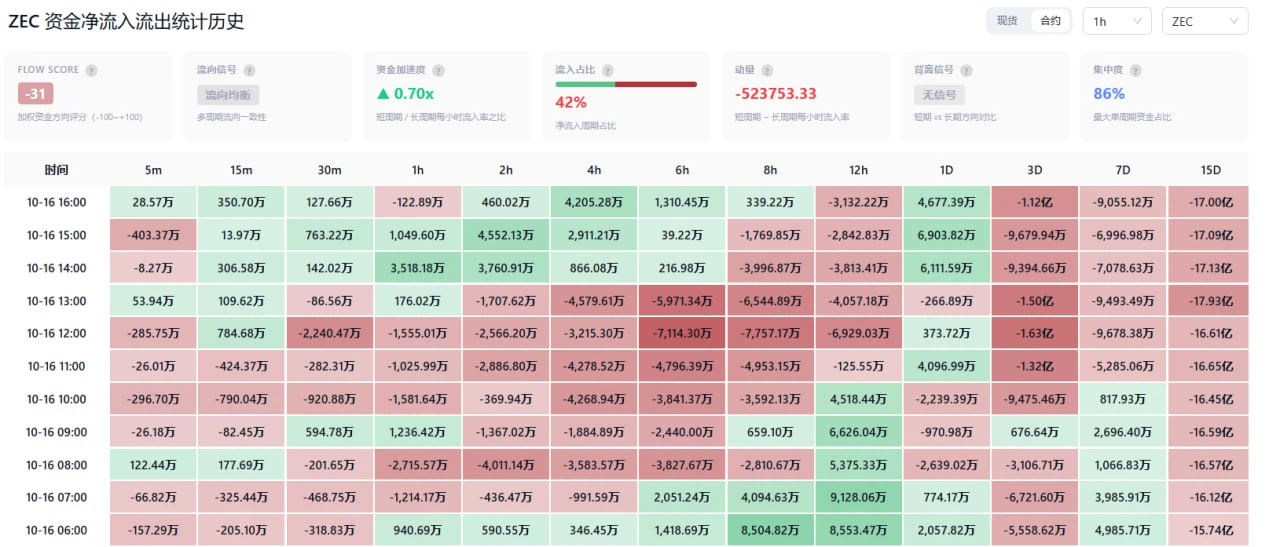Viewport: 1280px width, 547px height.
Task: Click the 1h column header in table
Action: point(418,170)
